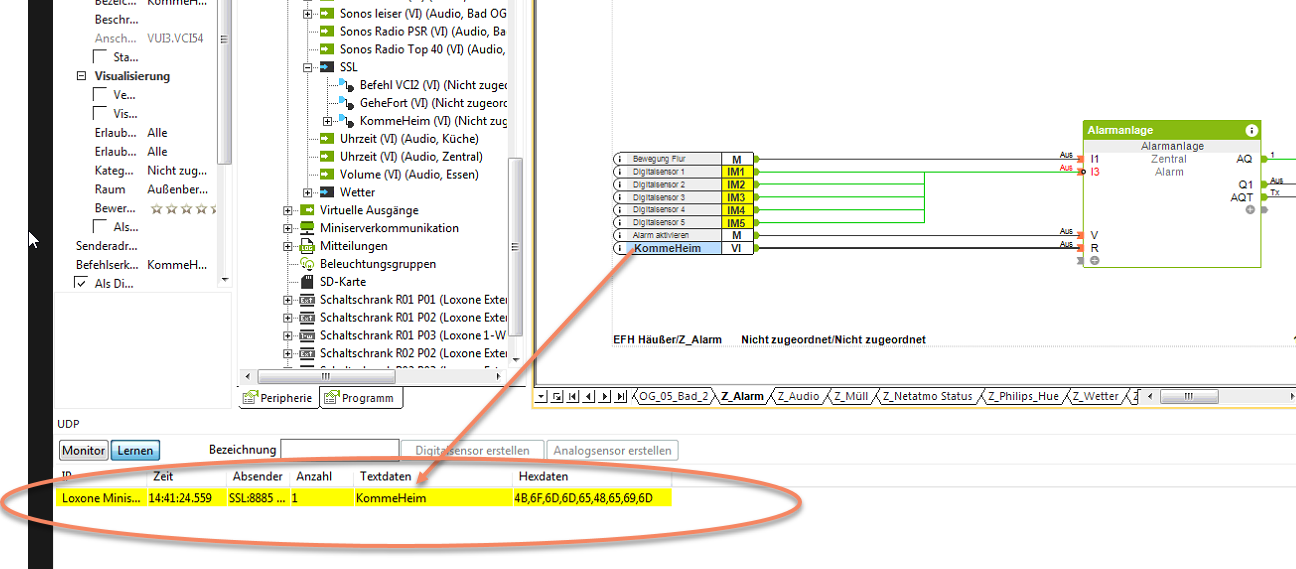Click Digitalsensor erstellen button

pyautogui.click(x=472, y=451)
